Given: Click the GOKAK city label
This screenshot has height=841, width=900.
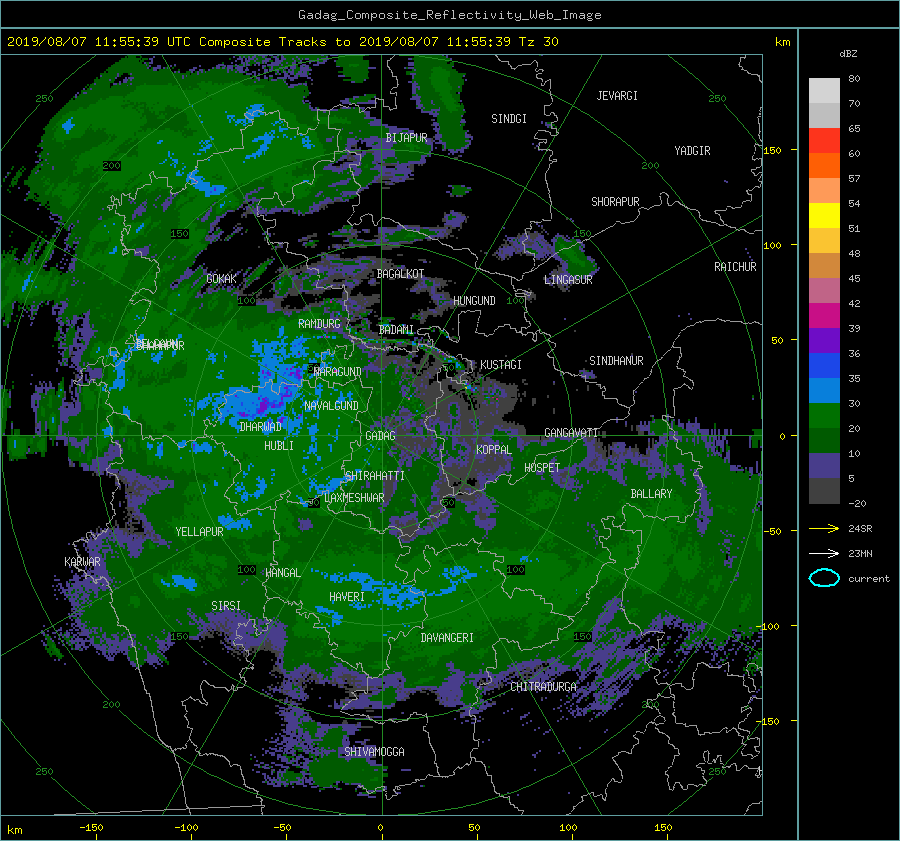Looking at the screenshot, I should tap(221, 279).
